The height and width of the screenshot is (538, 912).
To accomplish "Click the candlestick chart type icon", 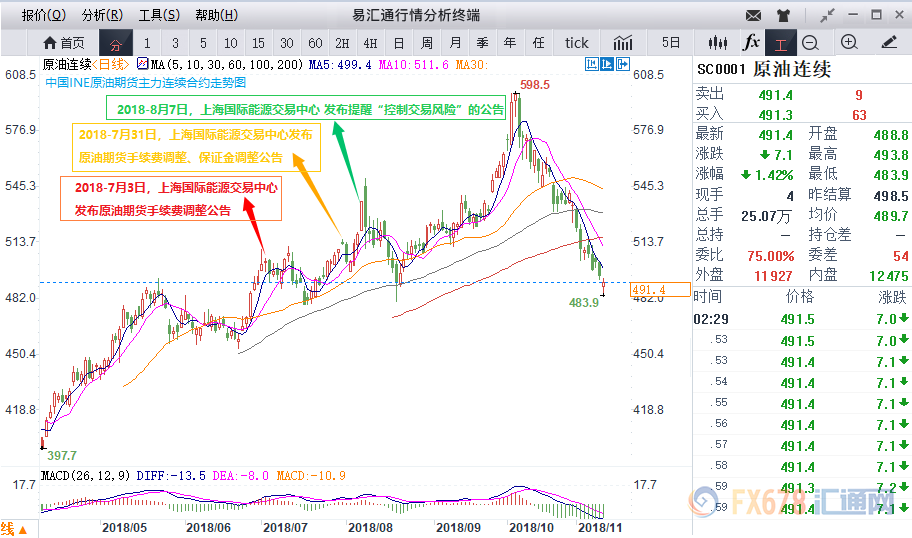I will 716,43.
